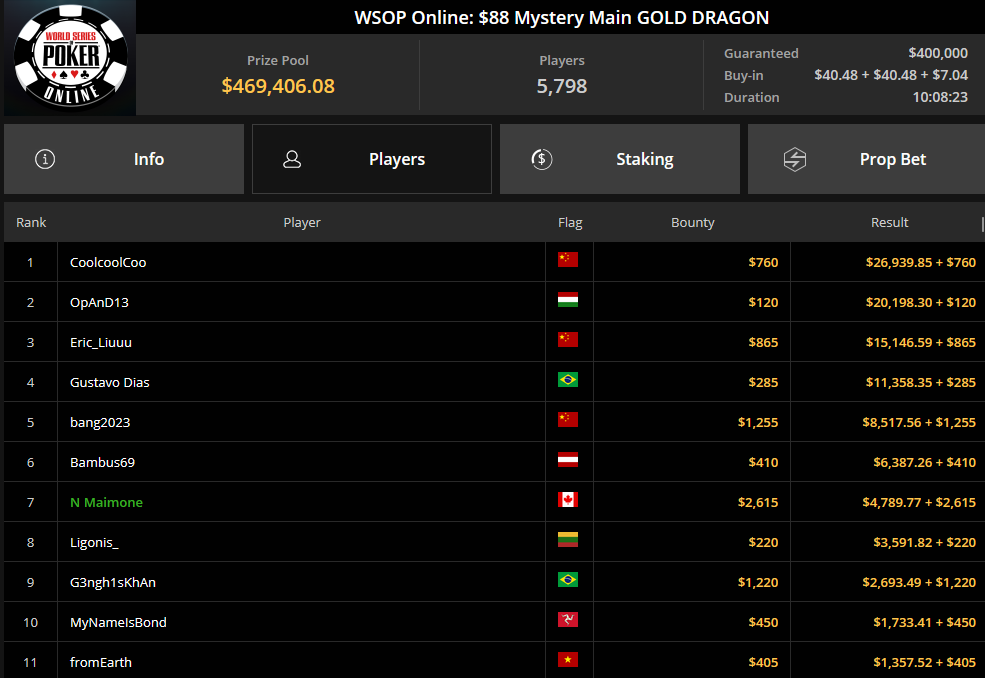985x678 pixels.
Task: Click the dollar coin Staking icon
Action: tap(542, 159)
